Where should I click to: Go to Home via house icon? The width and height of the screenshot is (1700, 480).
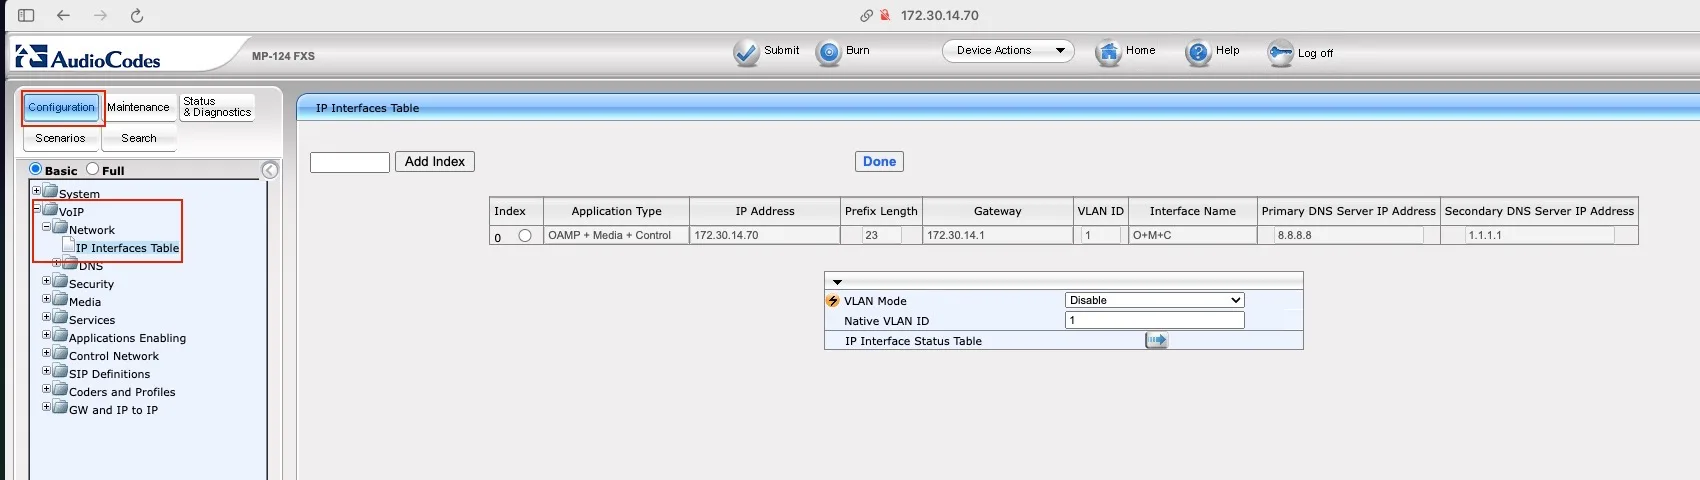coord(1108,53)
